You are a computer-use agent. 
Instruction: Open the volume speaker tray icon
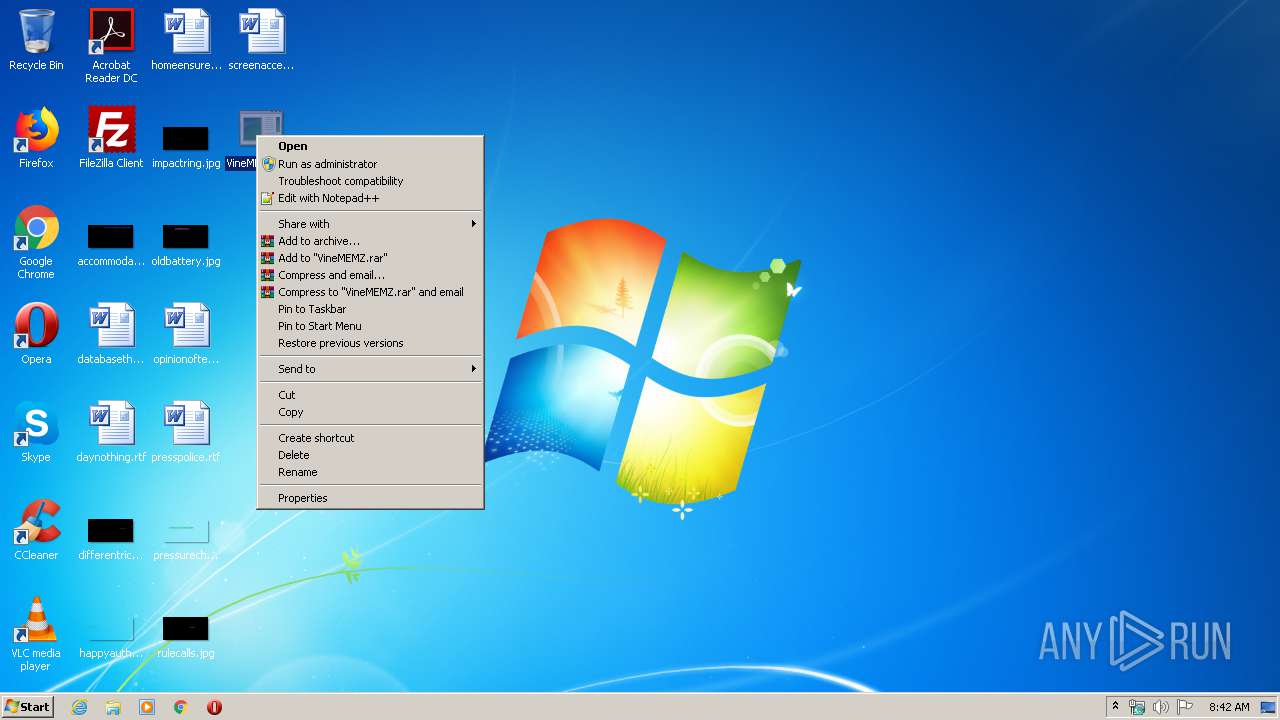(x=1160, y=707)
